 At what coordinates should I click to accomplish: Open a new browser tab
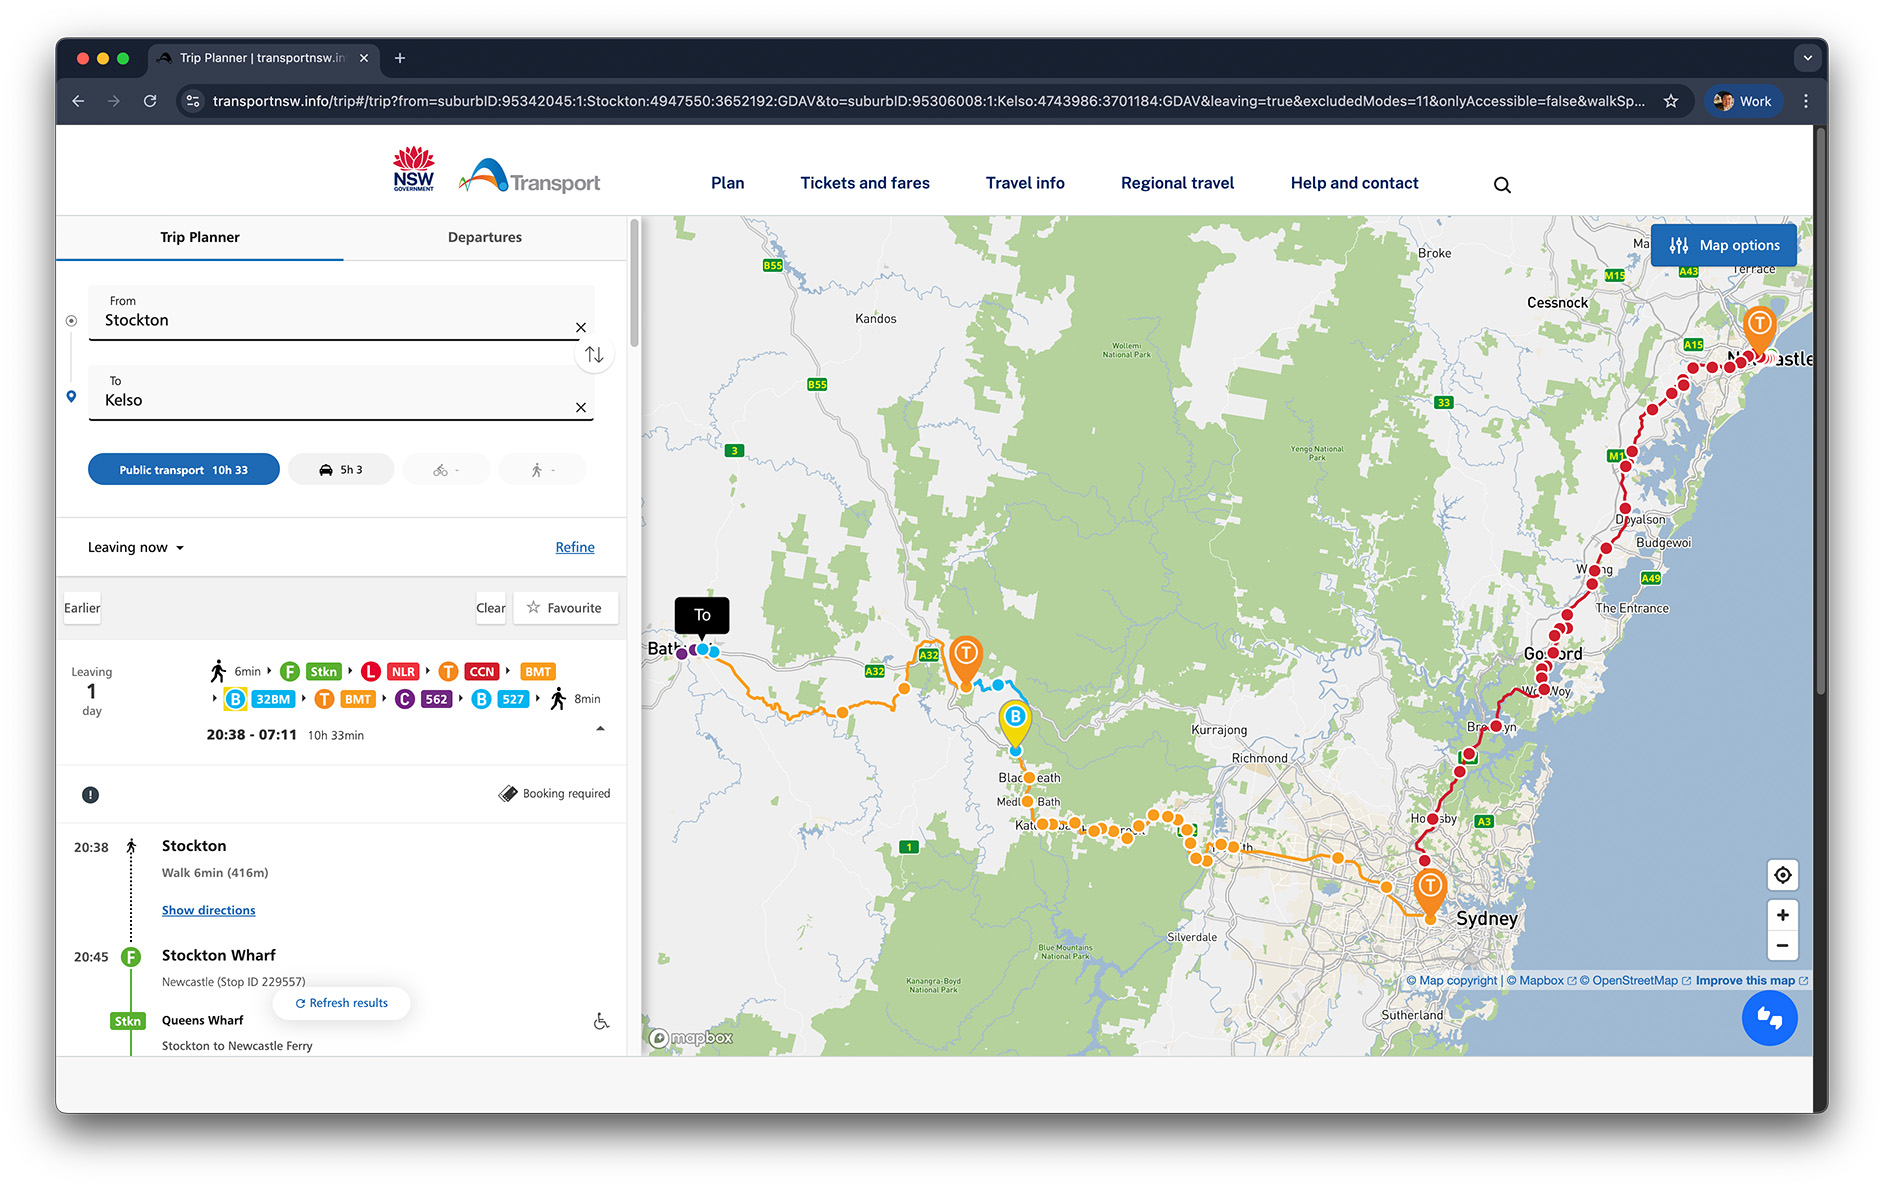coord(400,58)
